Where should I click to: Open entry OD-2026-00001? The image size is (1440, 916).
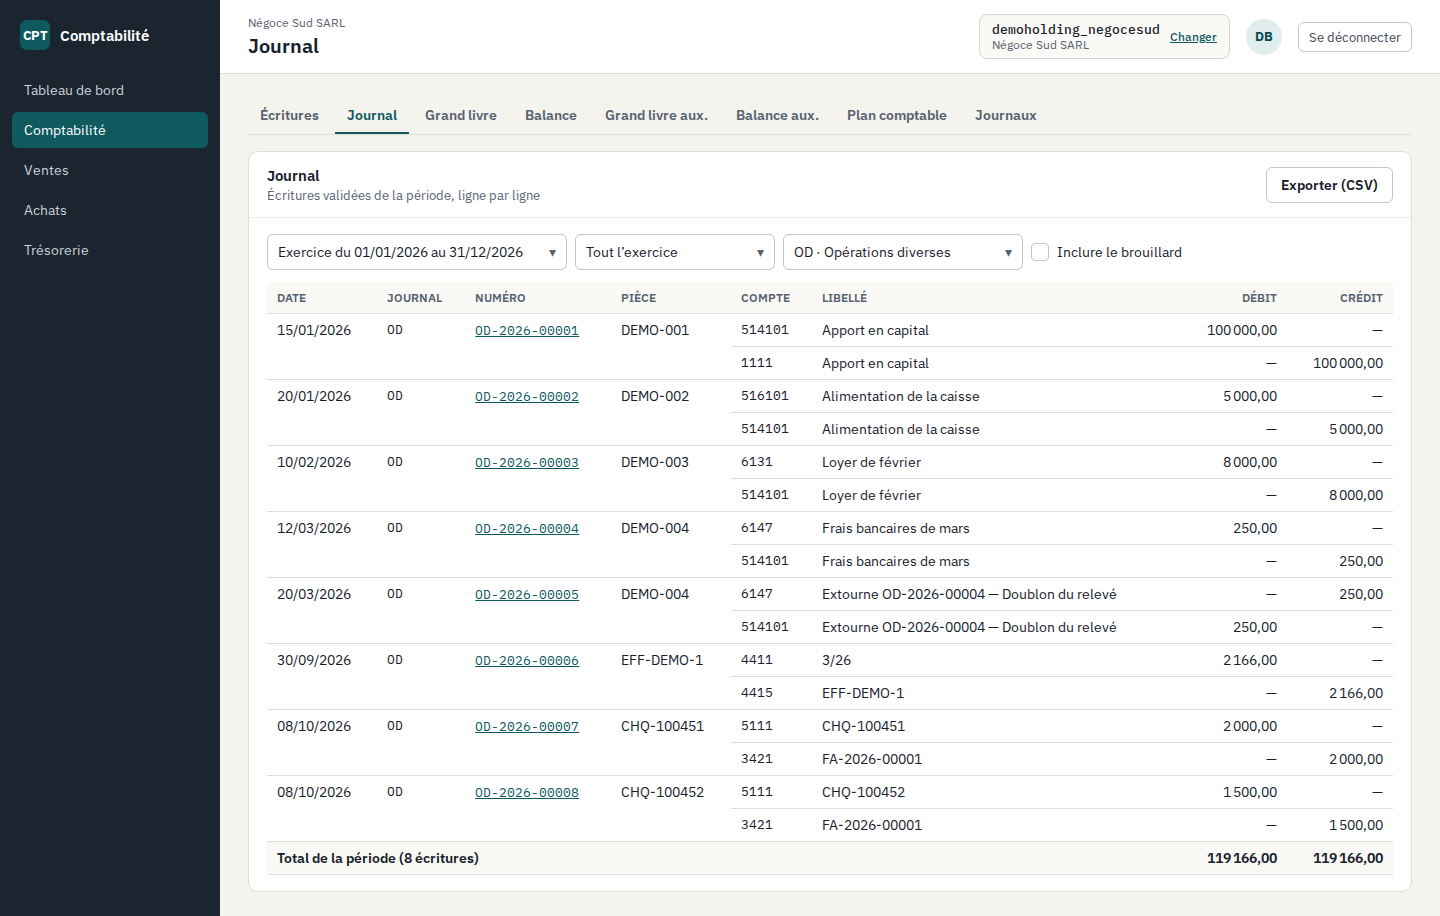tap(527, 331)
